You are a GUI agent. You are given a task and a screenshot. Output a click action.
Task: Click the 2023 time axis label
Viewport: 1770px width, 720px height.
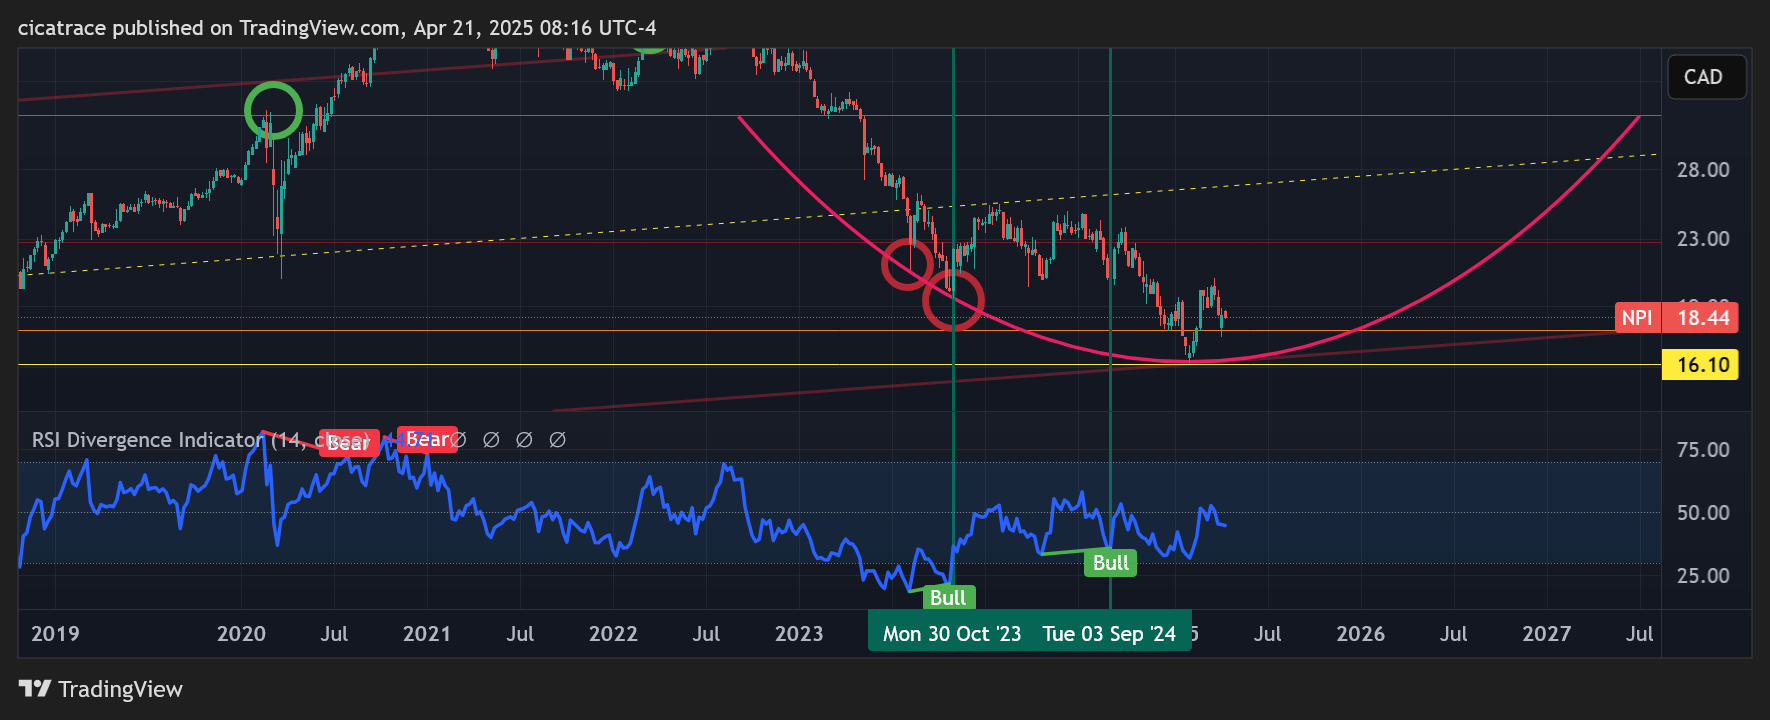click(799, 634)
